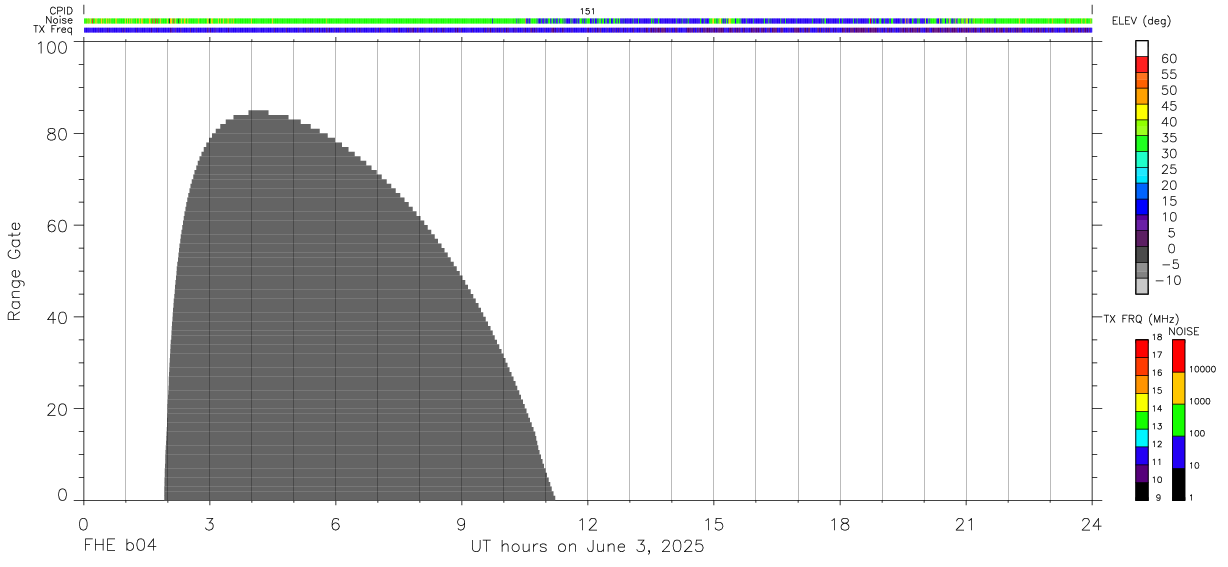1228x567 pixels.
Task: Click the UT hours on June 3, 2025 title
Action: pos(588,547)
